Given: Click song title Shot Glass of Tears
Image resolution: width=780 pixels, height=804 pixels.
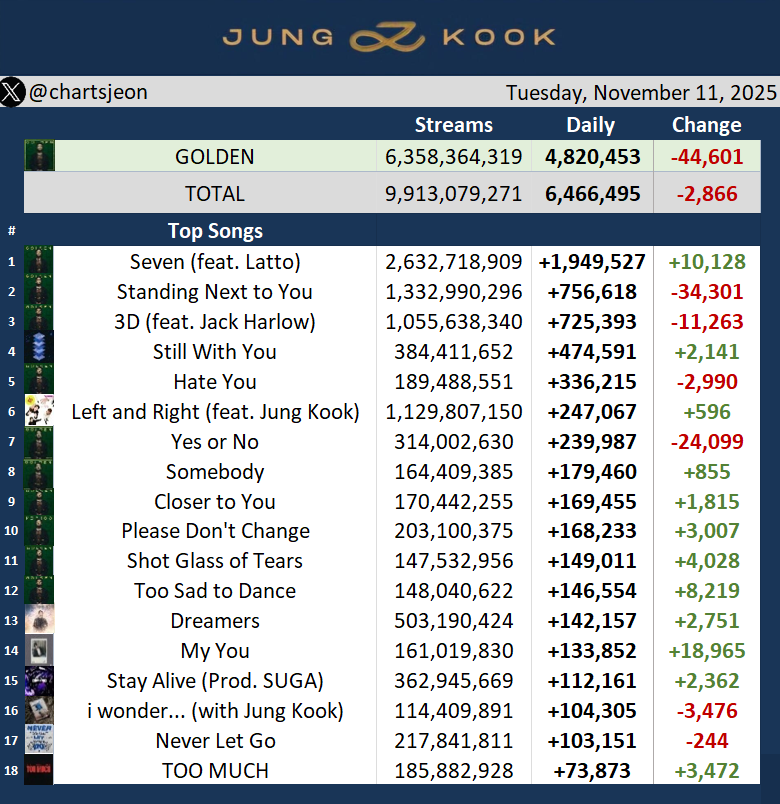Looking at the screenshot, I should click(x=215, y=560).
